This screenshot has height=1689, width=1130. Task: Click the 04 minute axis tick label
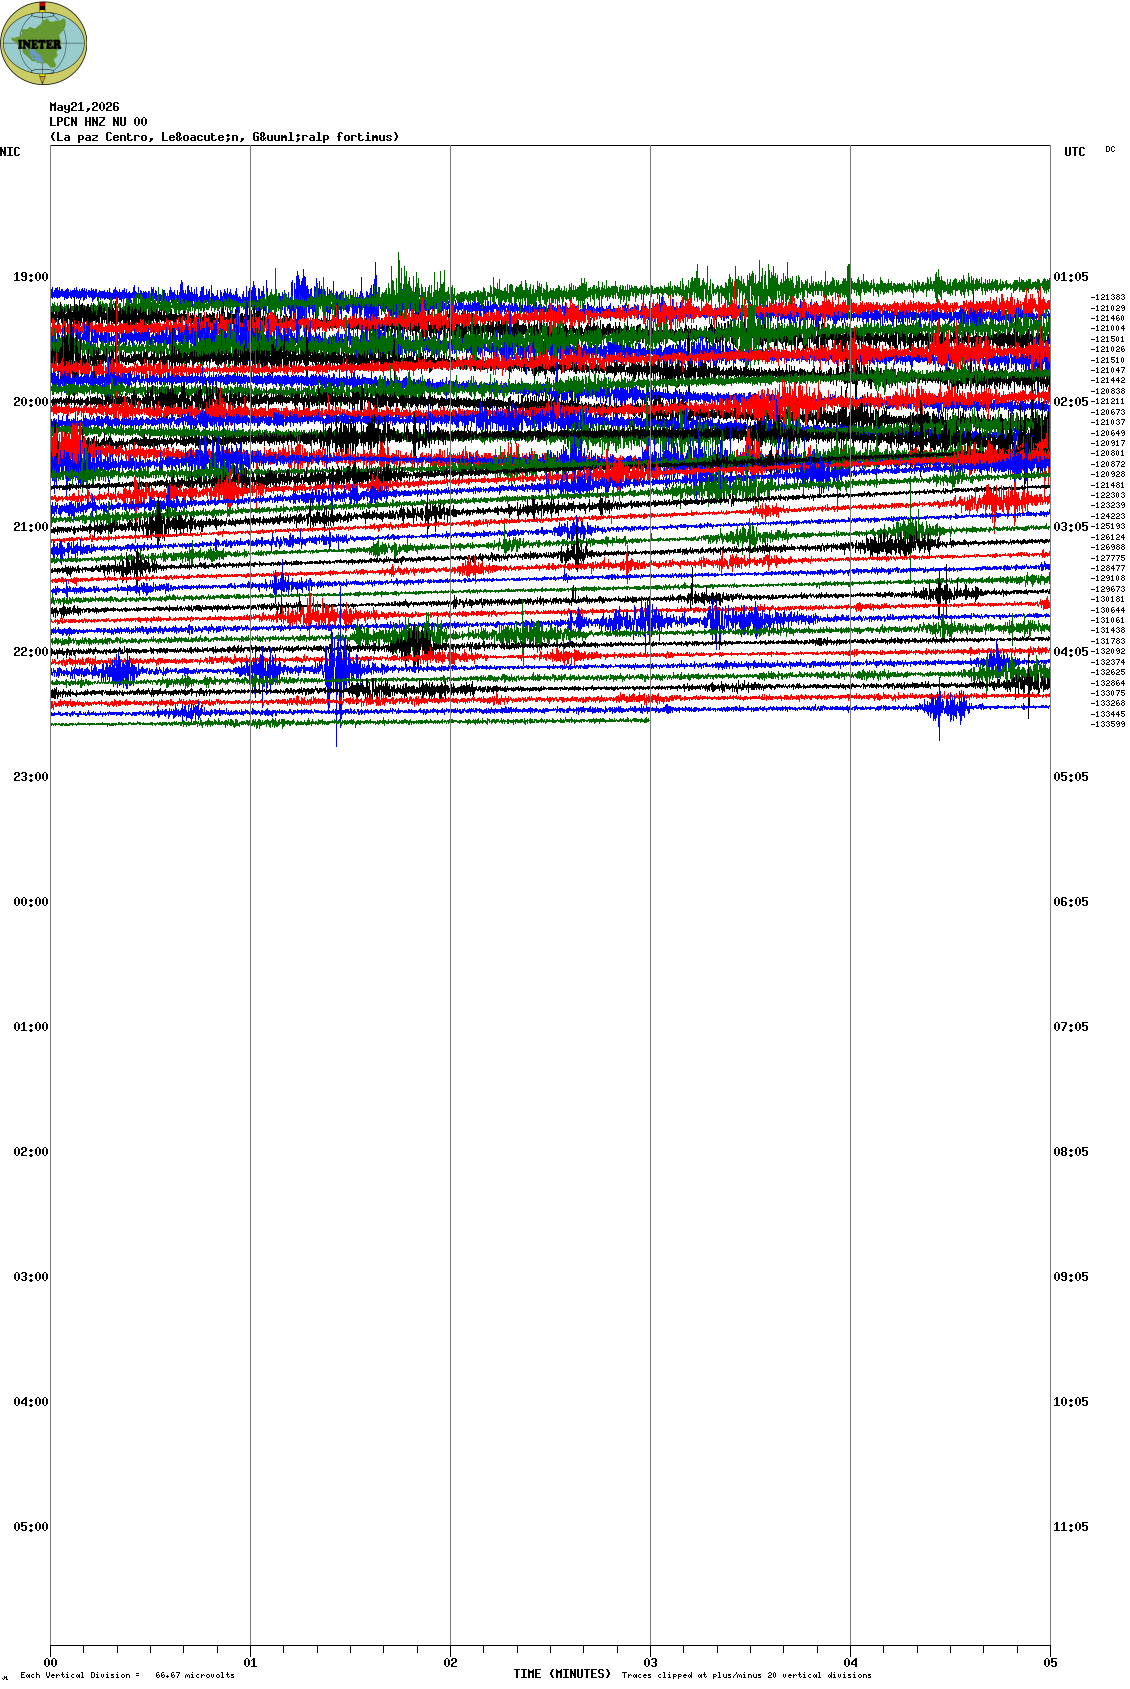coord(850,1663)
